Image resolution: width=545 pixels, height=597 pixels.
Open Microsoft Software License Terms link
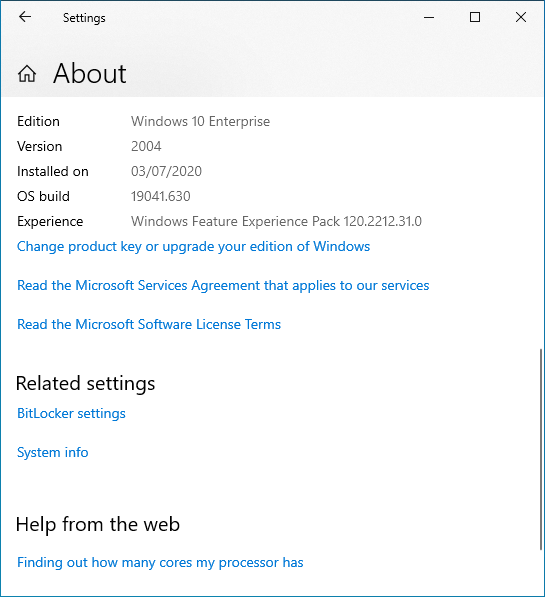pos(149,324)
